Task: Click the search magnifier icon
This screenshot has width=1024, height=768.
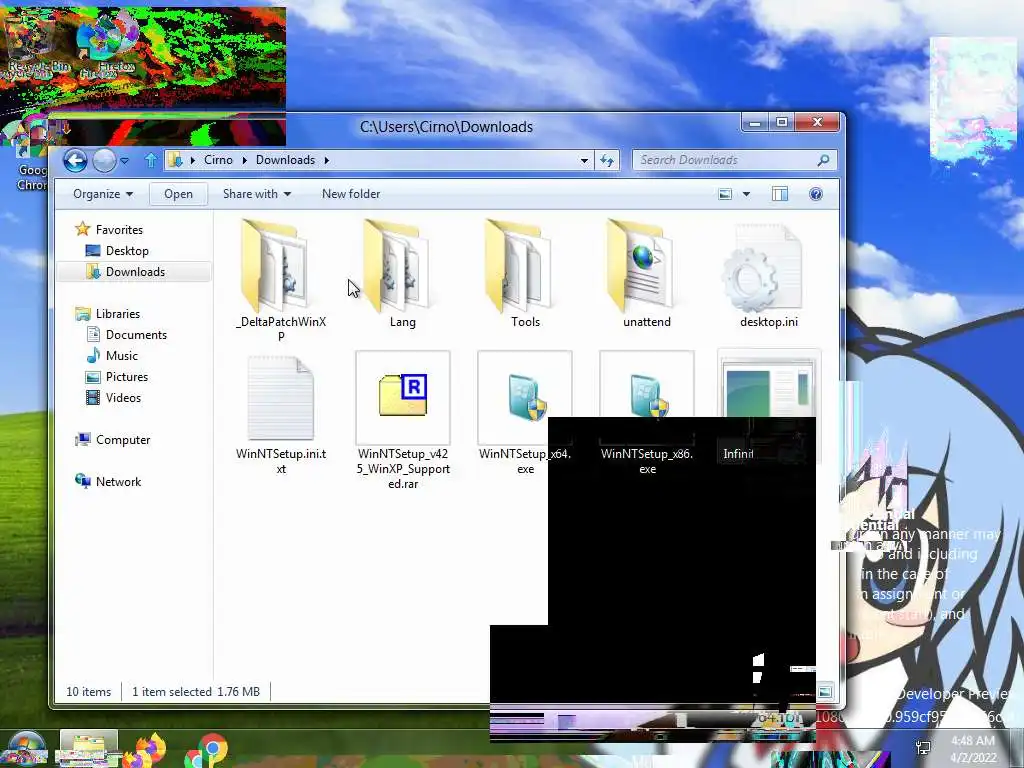Action: point(824,160)
